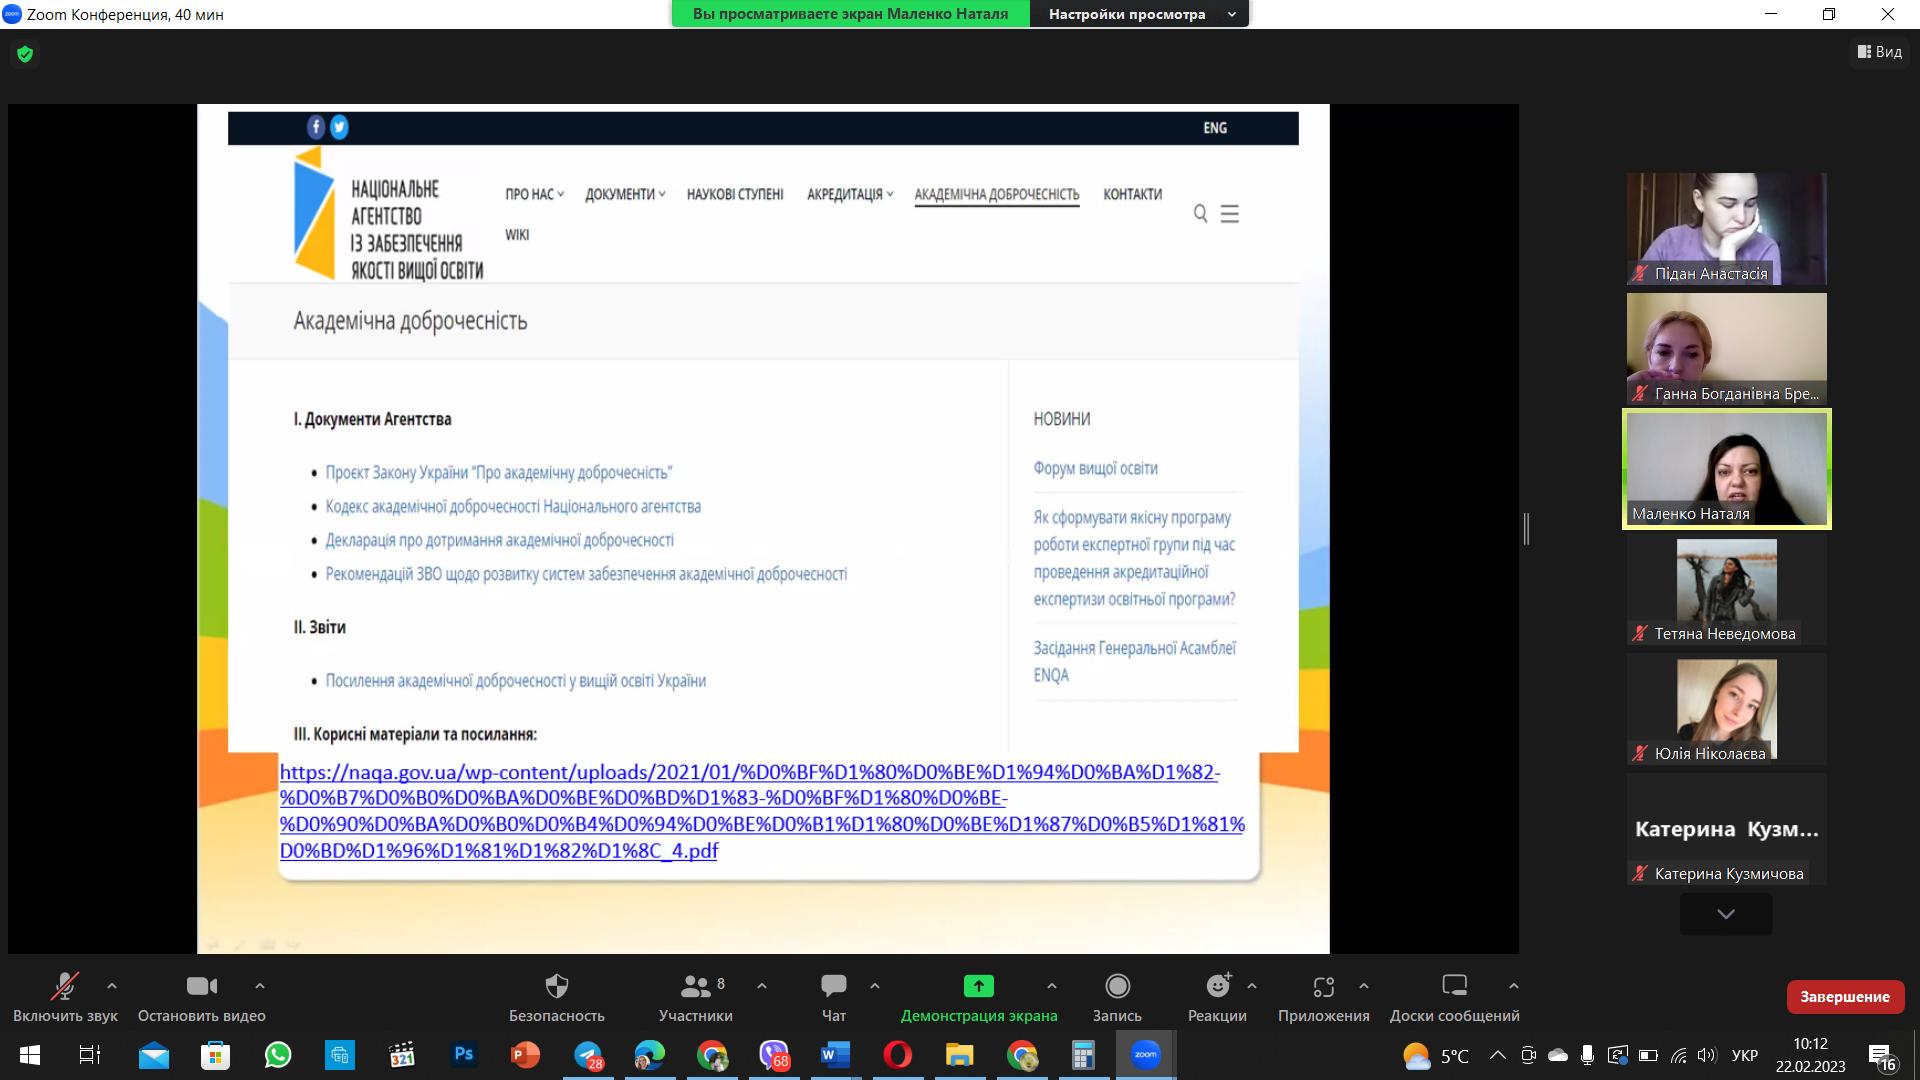Open Доски сообщений whiteboards icon

coord(1454,987)
